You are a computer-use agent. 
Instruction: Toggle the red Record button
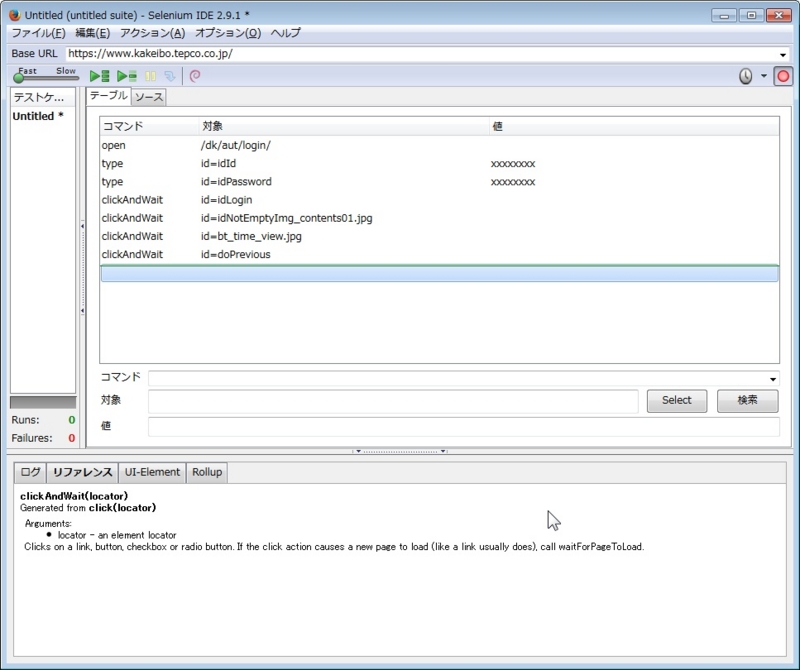point(783,76)
